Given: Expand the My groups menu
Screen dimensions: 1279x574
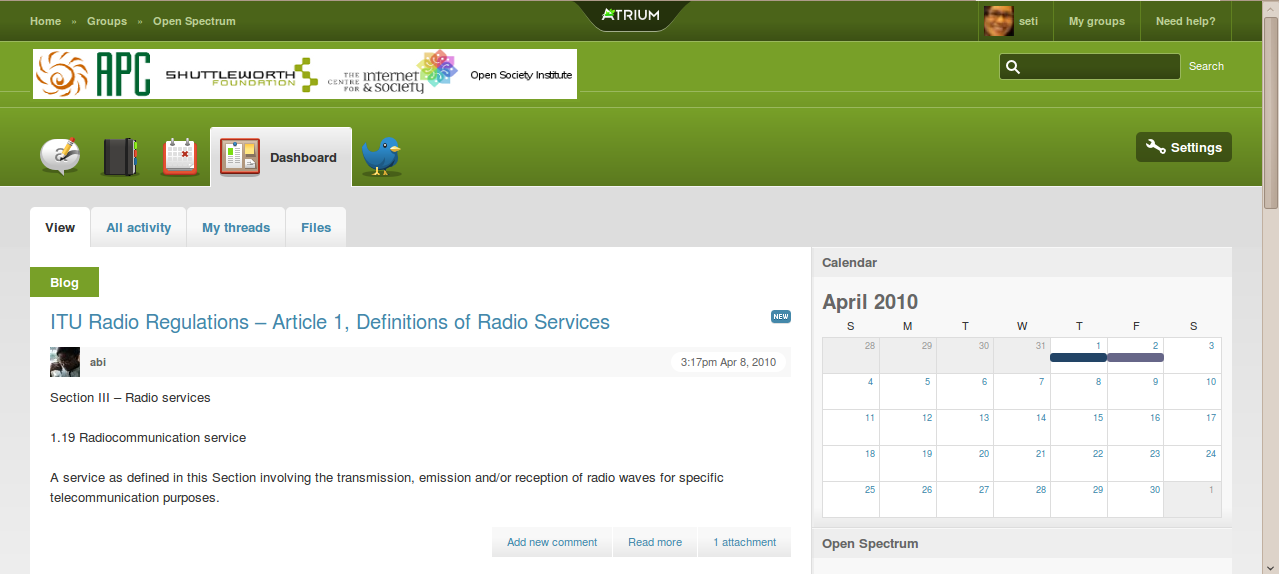Looking at the screenshot, I should (1096, 21).
